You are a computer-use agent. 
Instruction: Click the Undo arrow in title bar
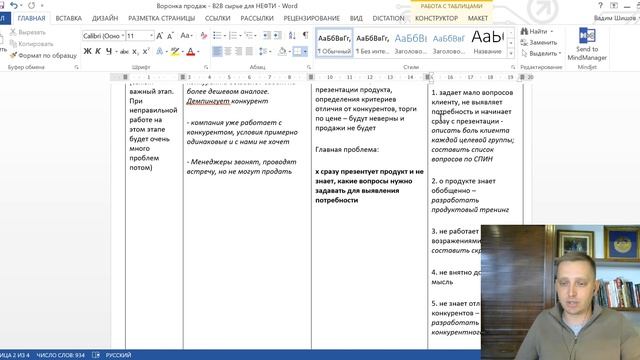tap(13, 5)
